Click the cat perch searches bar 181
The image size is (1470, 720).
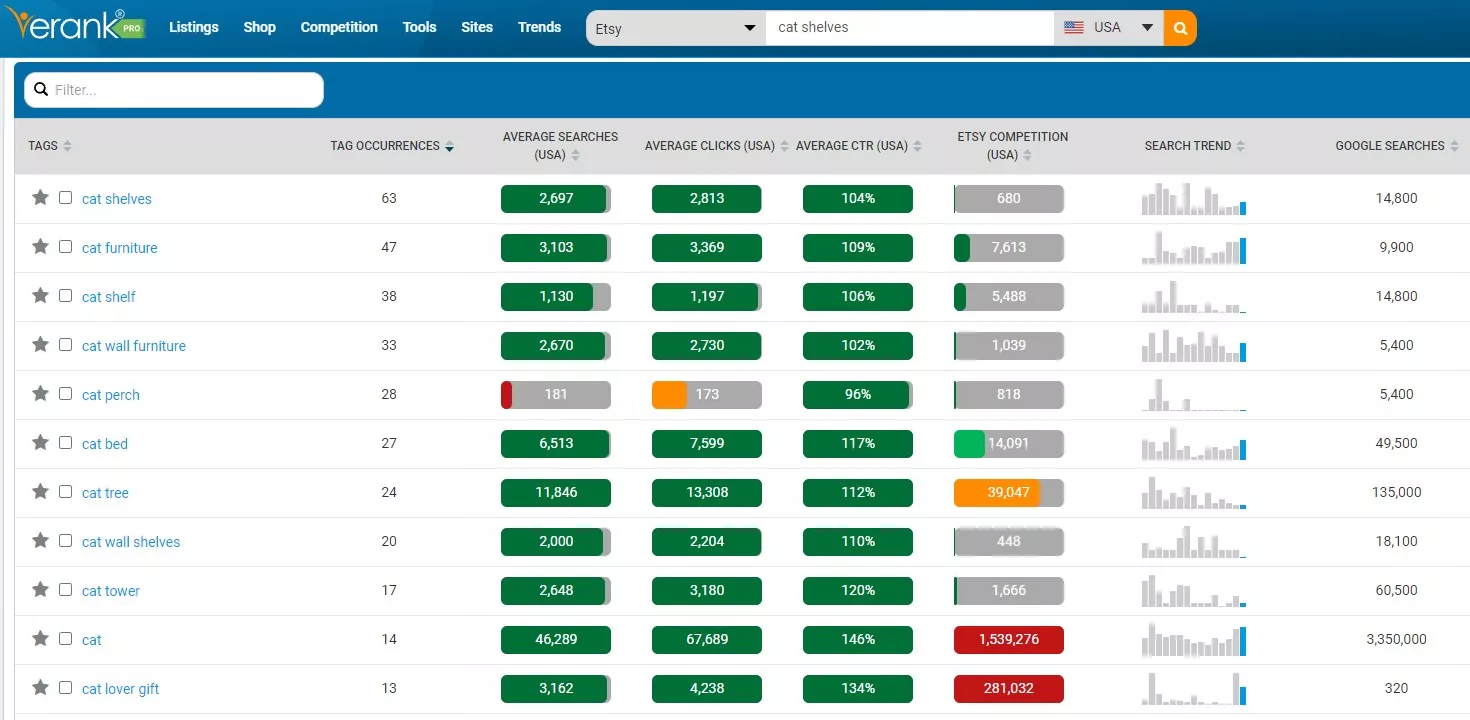pos(556,394)
